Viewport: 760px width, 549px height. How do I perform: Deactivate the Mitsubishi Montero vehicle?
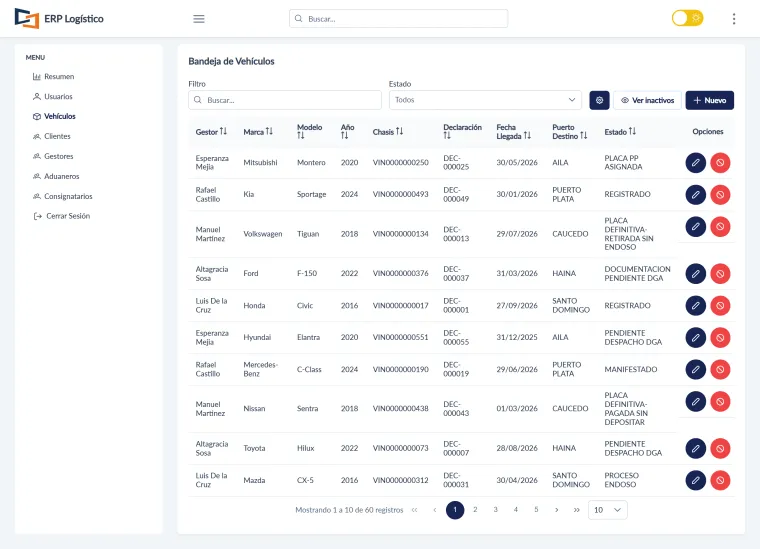[x=720, y=163]
